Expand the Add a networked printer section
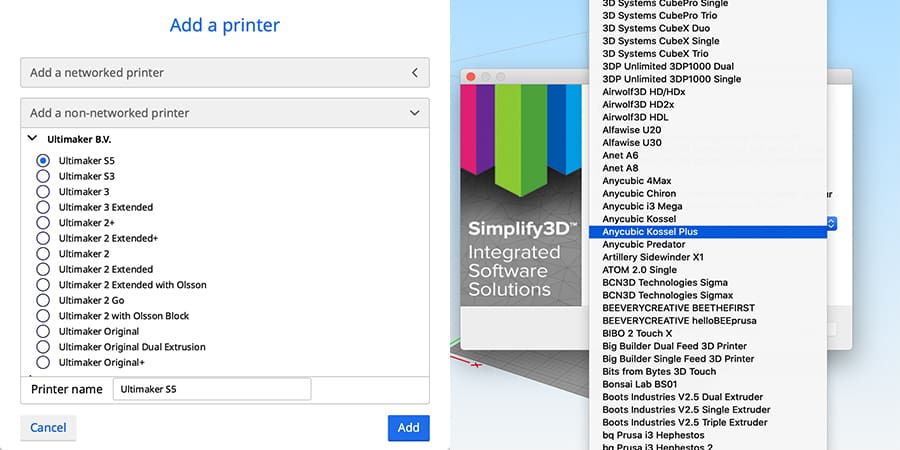The image size is (900, 450). (x=225, y=72)
